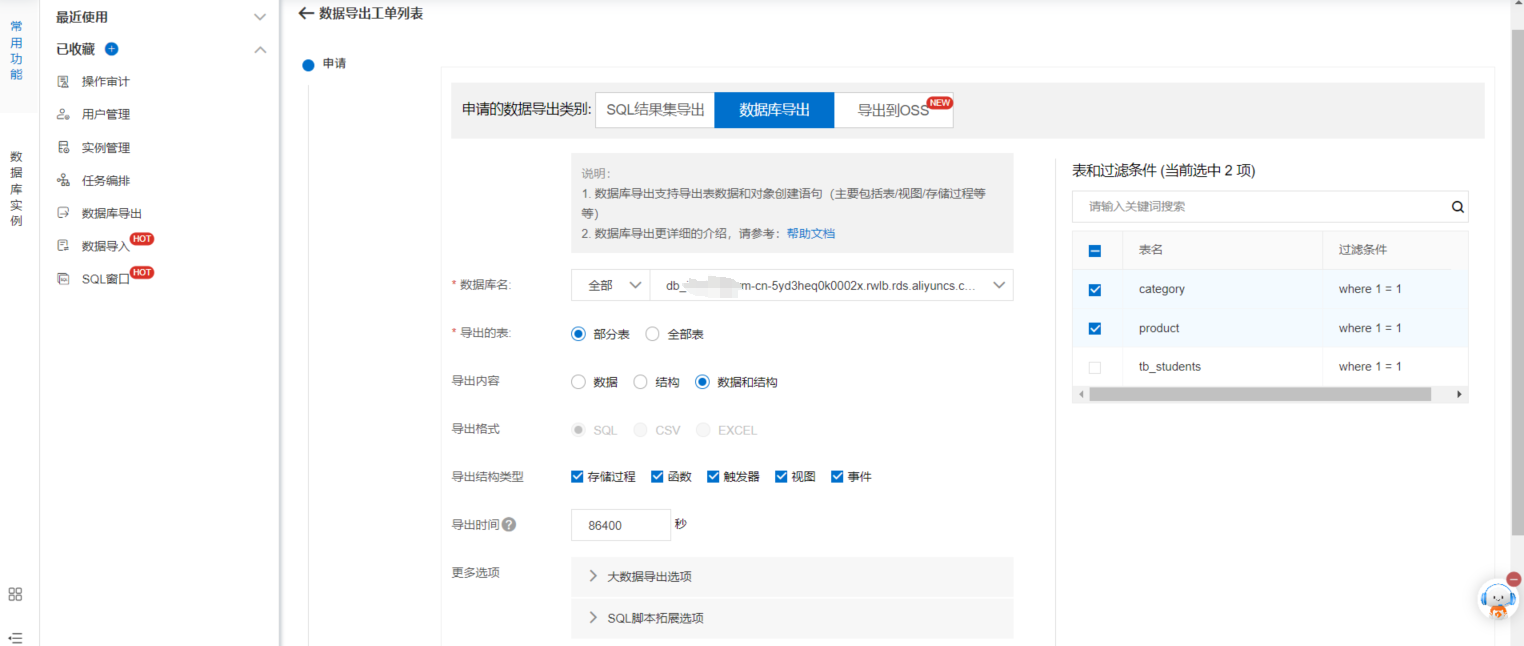1524x646 pixels.
Task: Open the 帮助文档 link
Action: tap(811, 233)
